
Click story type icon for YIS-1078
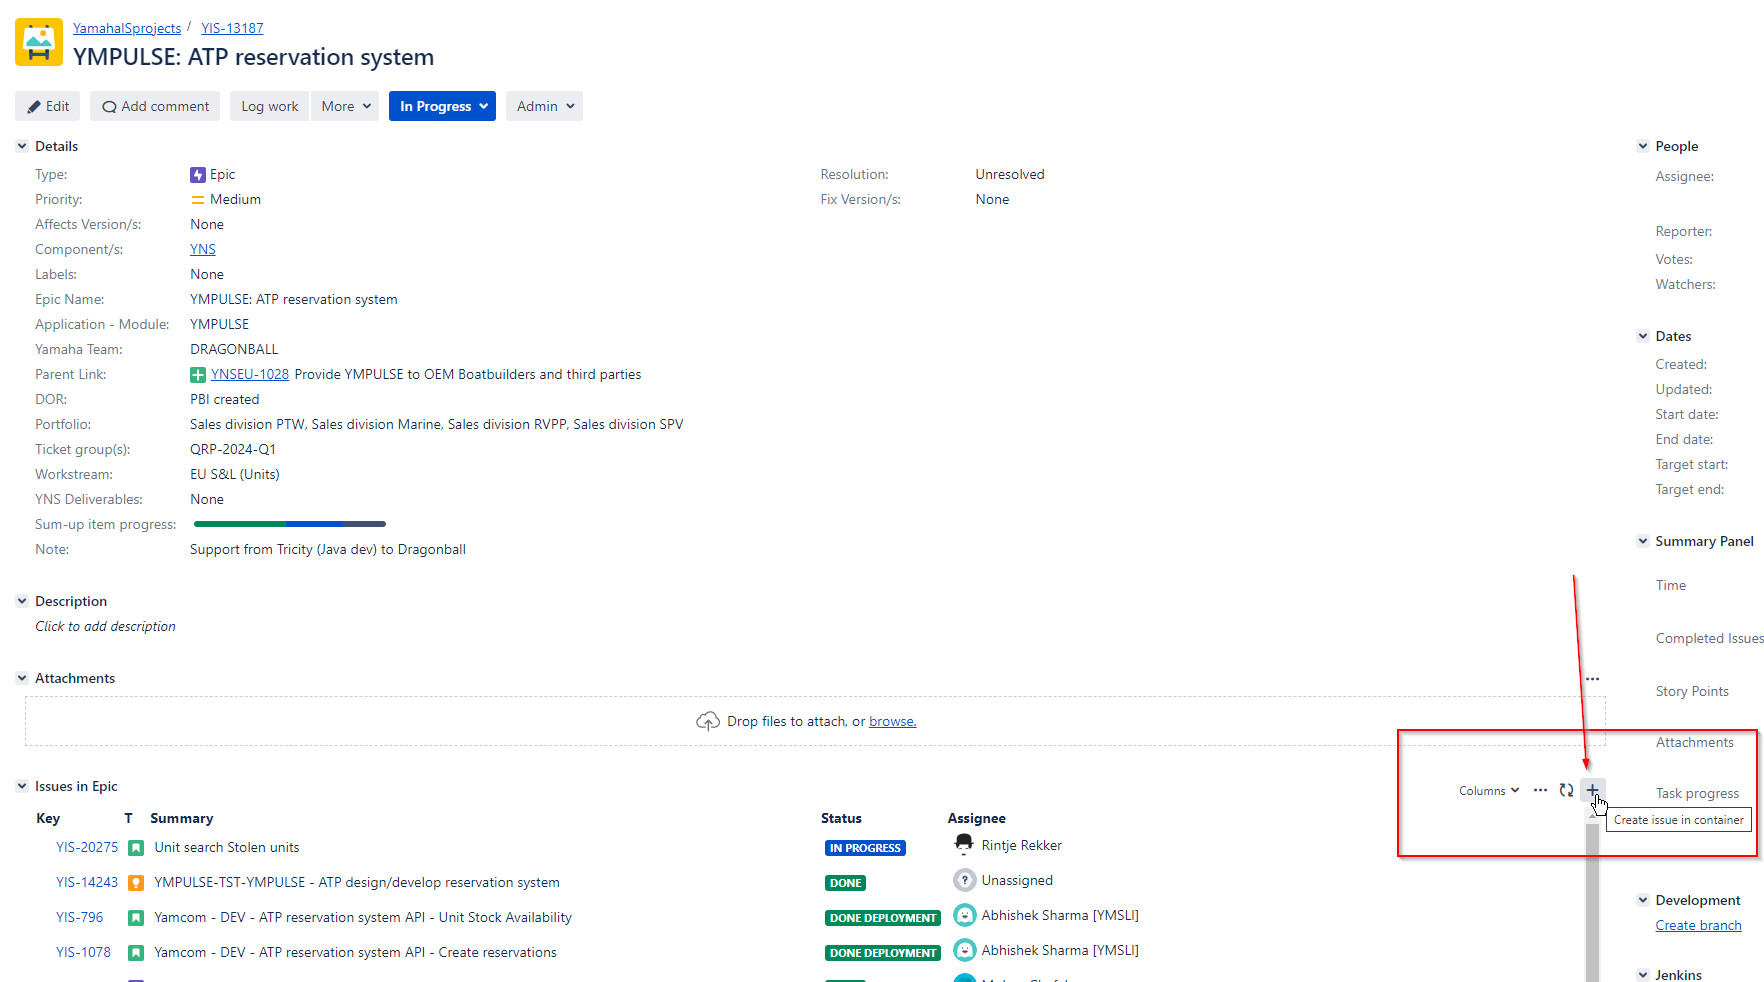(x=136, y=953)
